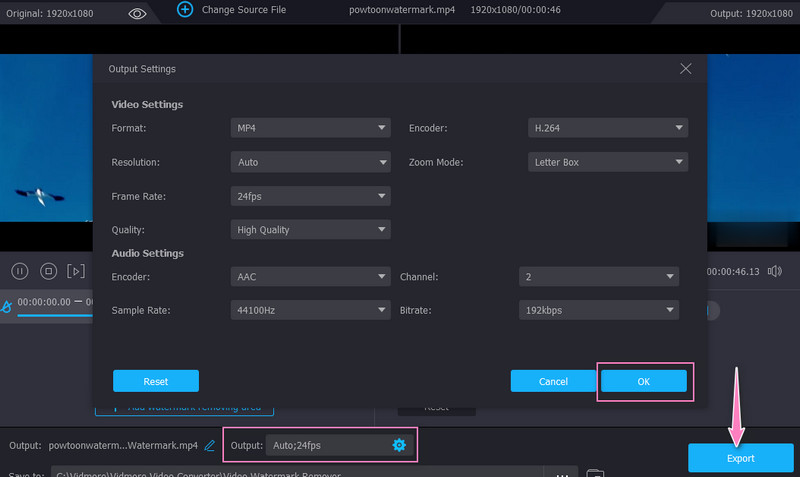This screenshot has height=477, width=800.
Task: Pause the video playback
Action: (x=19, y=271)
